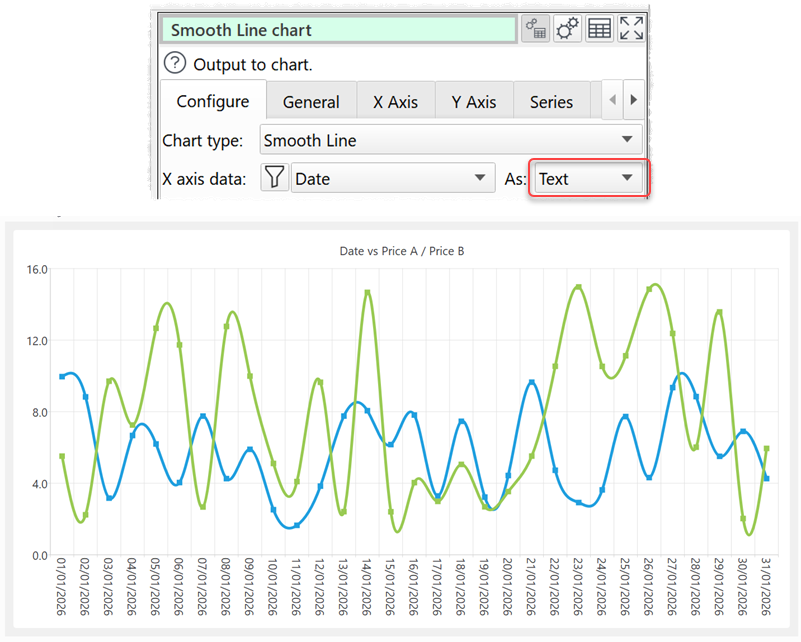Click the X axis data filter funnel icon
The image size is (801, 642).
pos(274,178)
